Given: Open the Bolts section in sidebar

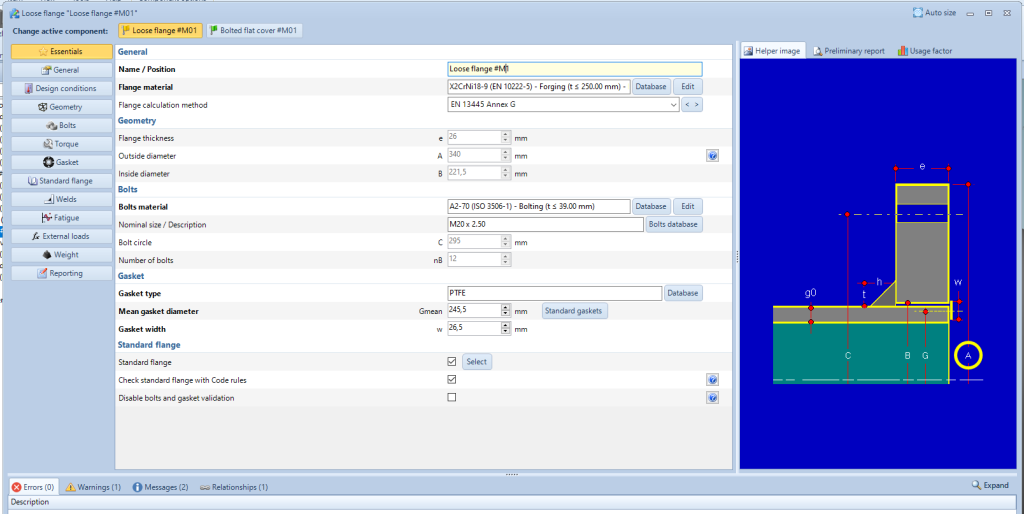Looking at the screenshot, I should (x=61, y=125).
